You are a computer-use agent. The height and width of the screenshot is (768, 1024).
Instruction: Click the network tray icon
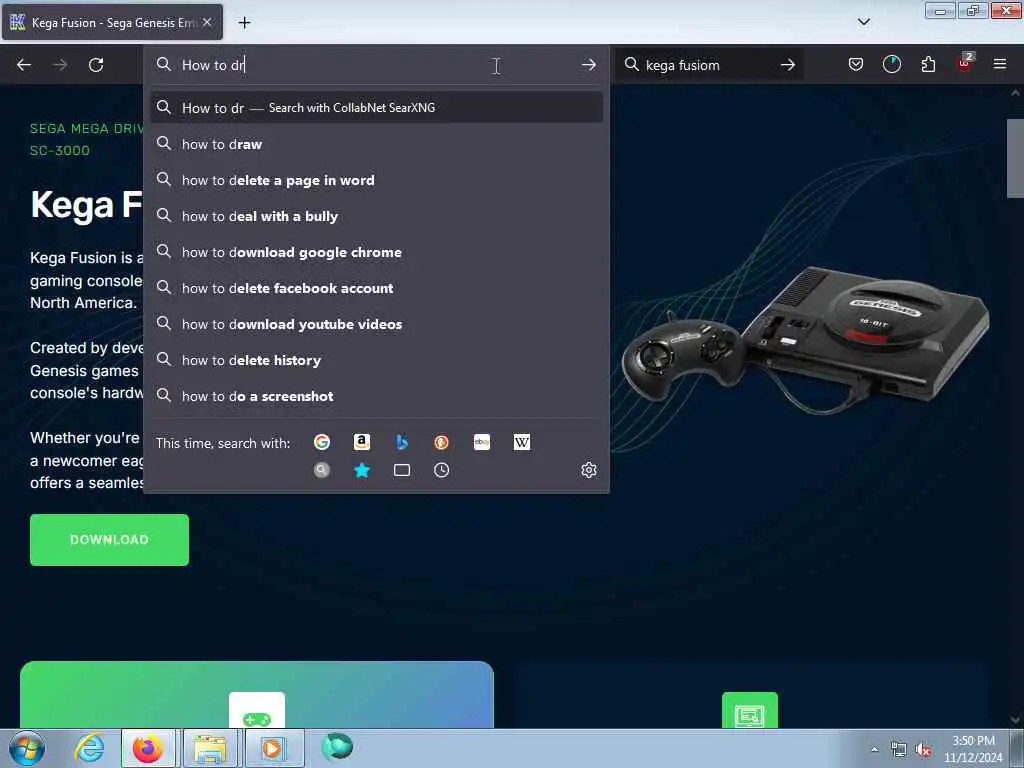click(899, 750)
